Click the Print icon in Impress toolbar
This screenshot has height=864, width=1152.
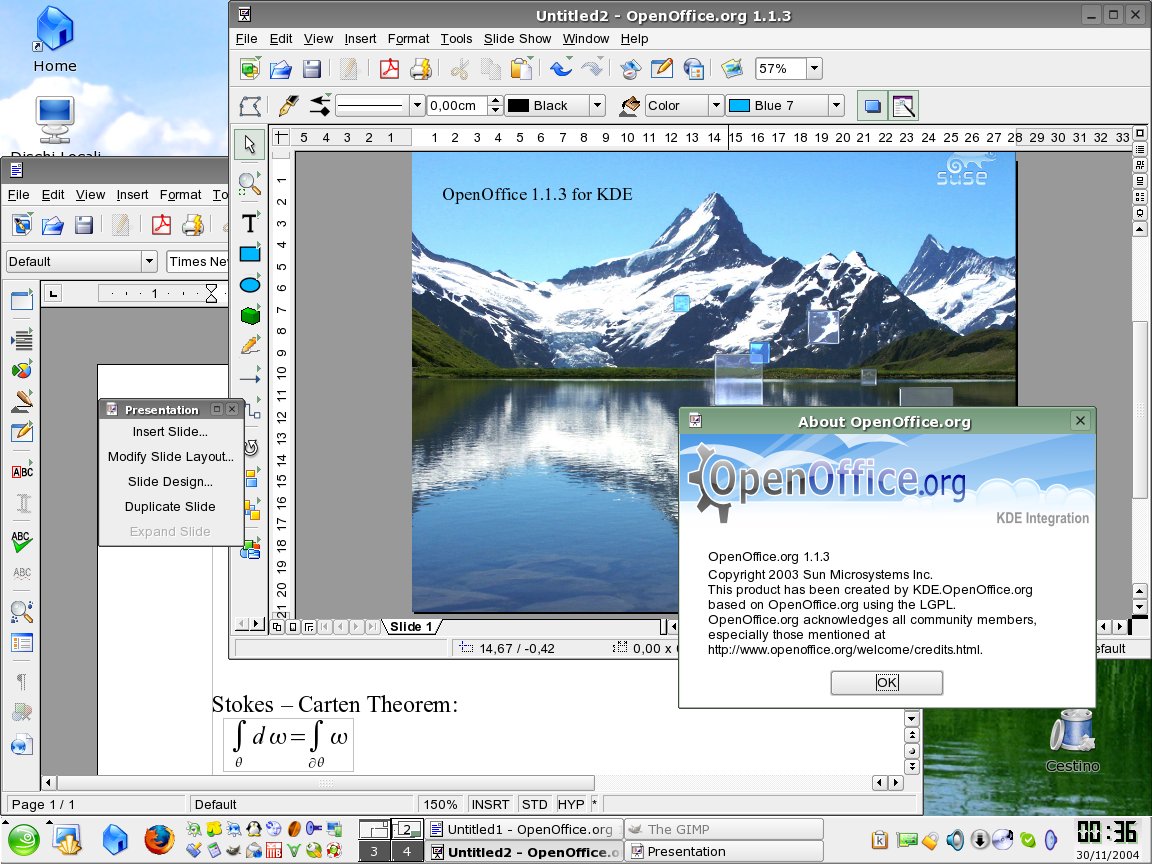(420, 69)
